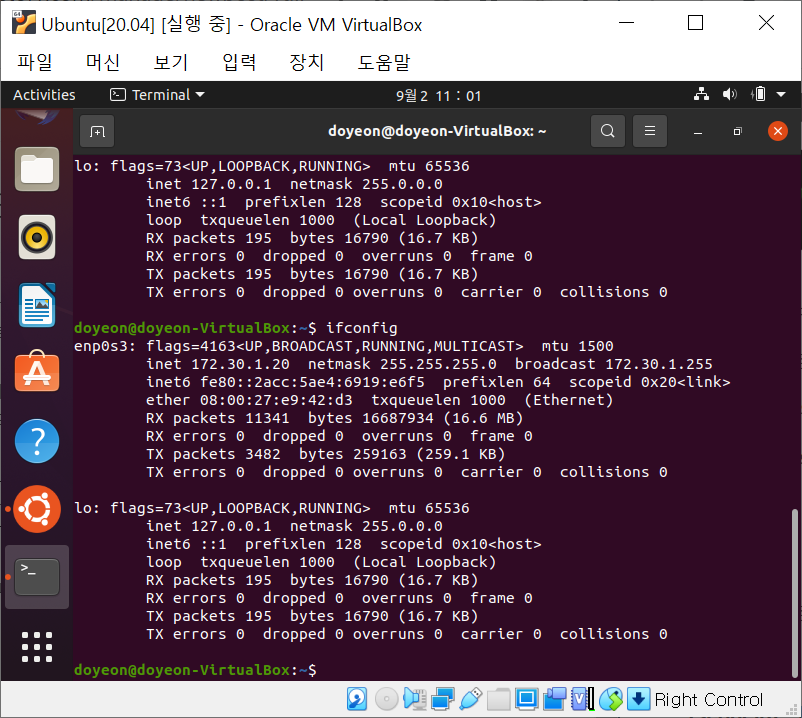
Task: Close the terminal with orange X
Action: [777, 131]
